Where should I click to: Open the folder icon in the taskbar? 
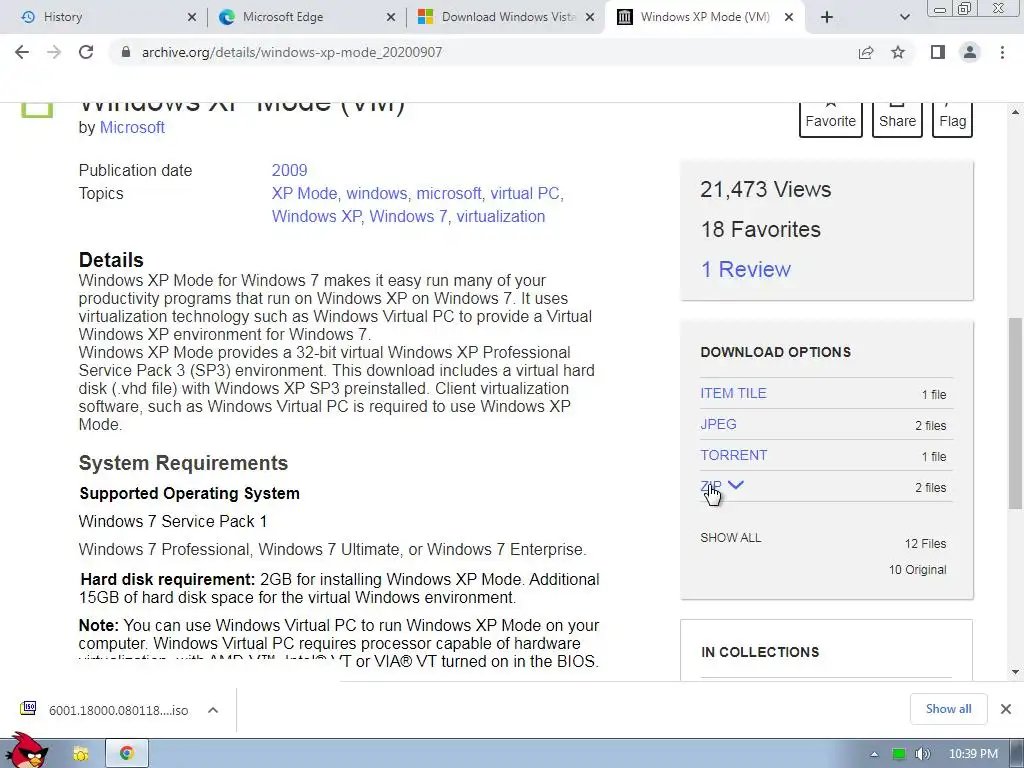pos(80,754)
